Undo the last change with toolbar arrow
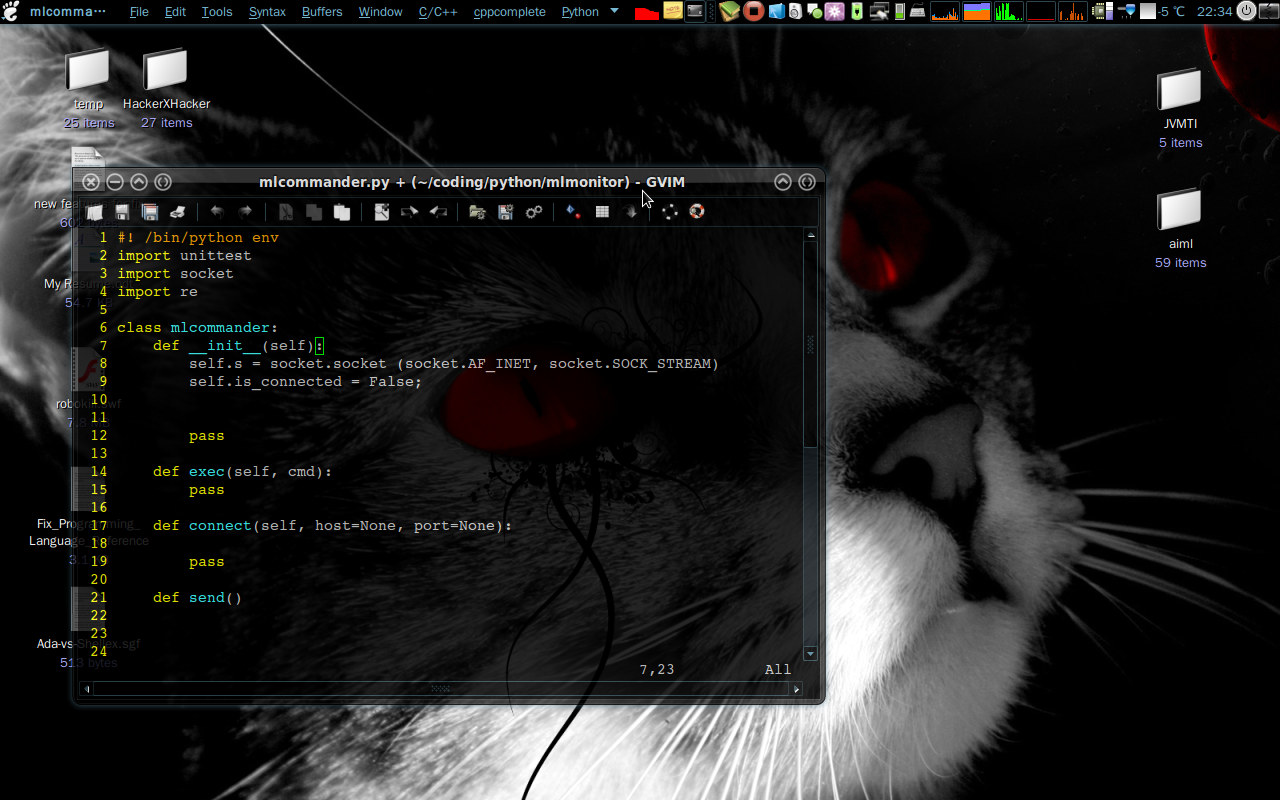 click(x=216, y=212)
